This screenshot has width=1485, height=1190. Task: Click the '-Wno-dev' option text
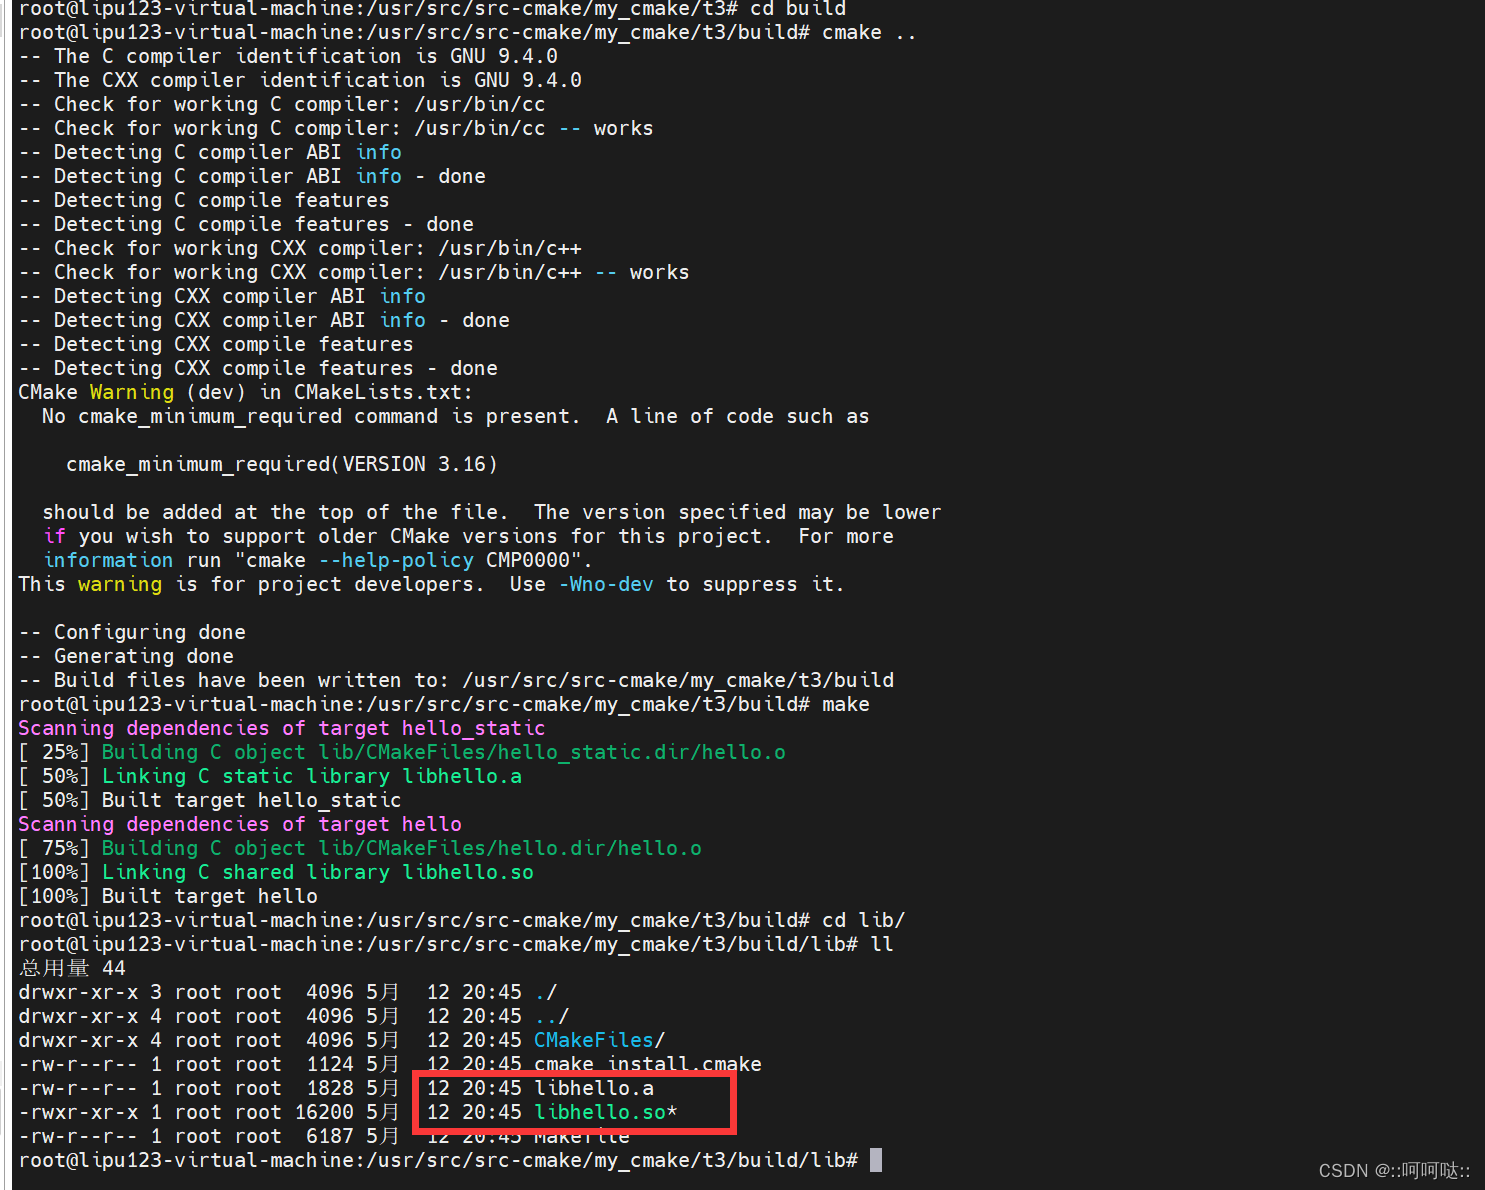click(606, 584)
